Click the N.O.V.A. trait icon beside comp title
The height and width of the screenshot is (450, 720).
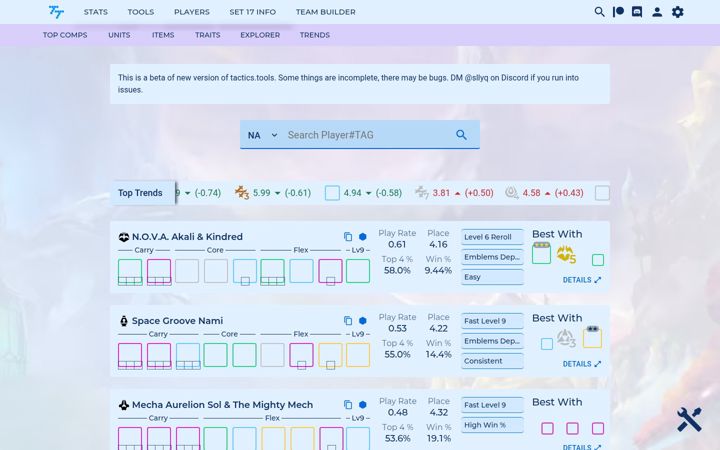point(124,237)
